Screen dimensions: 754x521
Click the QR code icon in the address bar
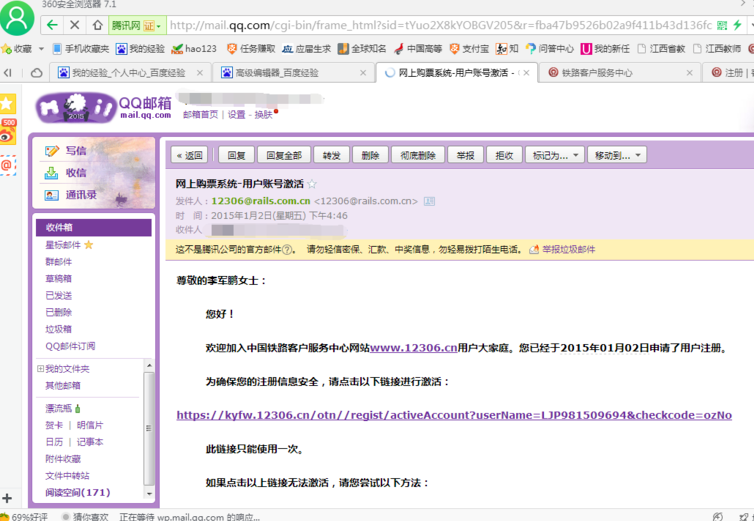tap(722, 25)
